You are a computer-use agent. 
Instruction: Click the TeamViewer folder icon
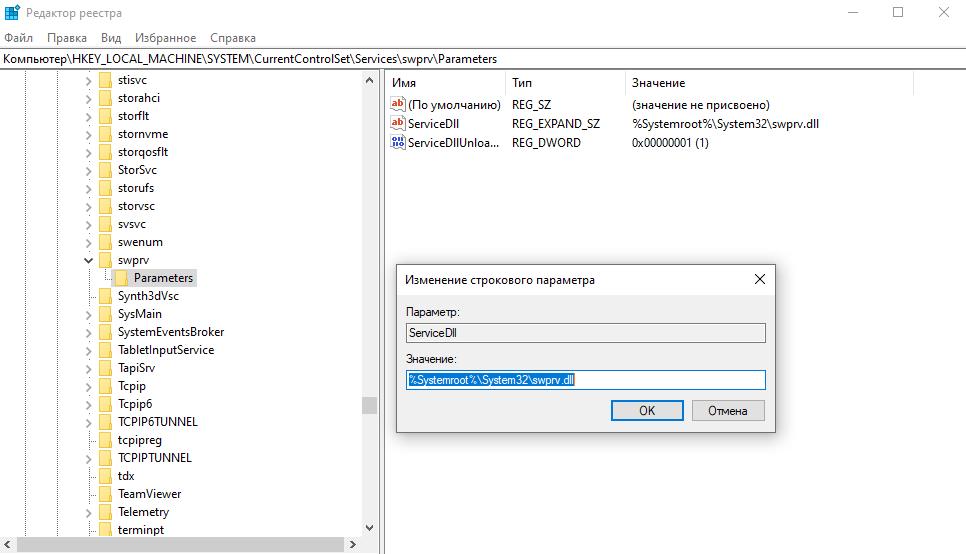[x=105, y=494]
